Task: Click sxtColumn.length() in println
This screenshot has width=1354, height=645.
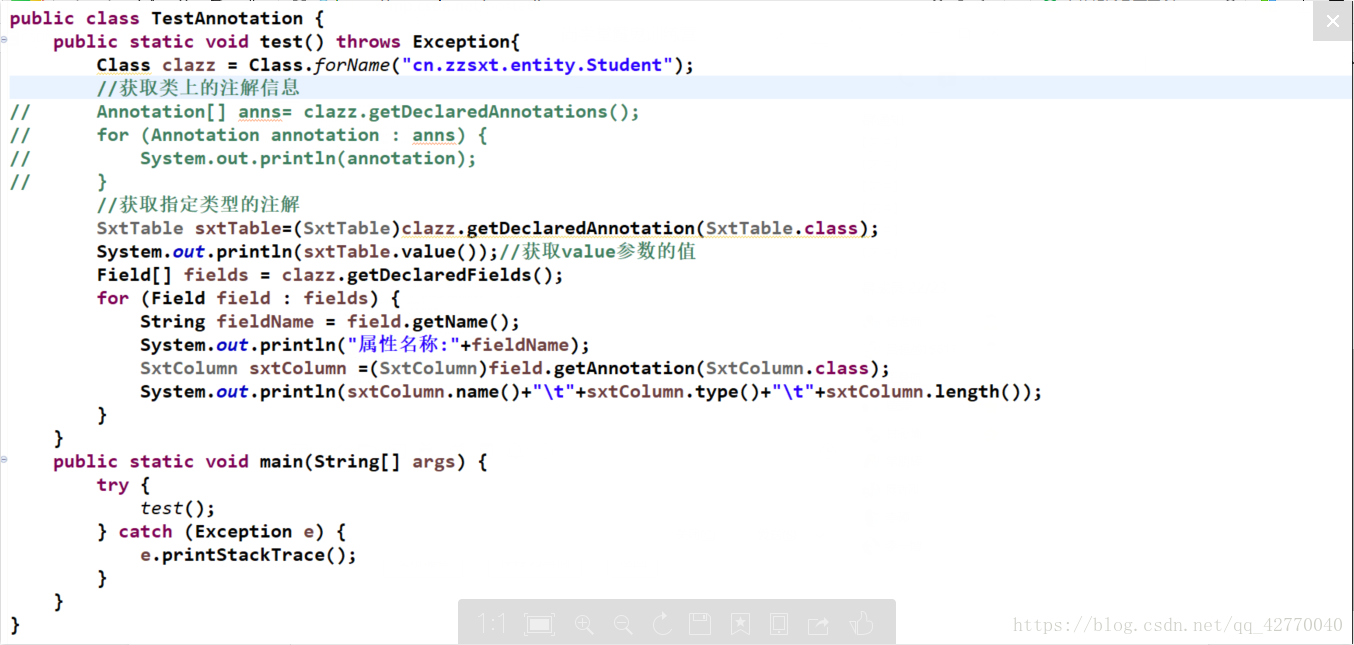Action: coord(923,392)
